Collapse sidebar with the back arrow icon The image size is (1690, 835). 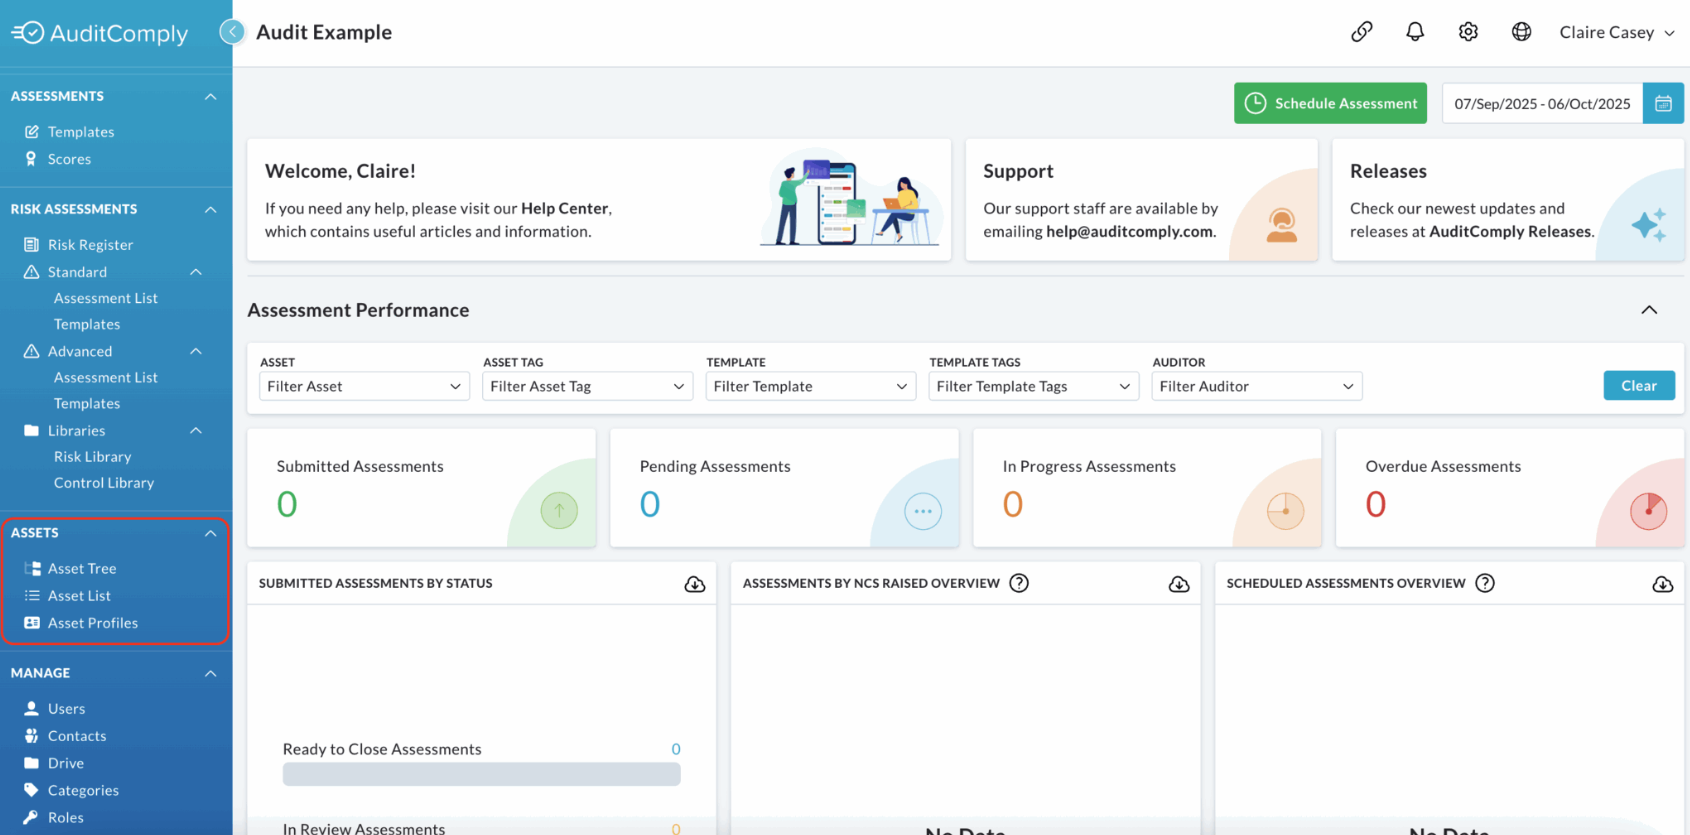tap(232, 32)
